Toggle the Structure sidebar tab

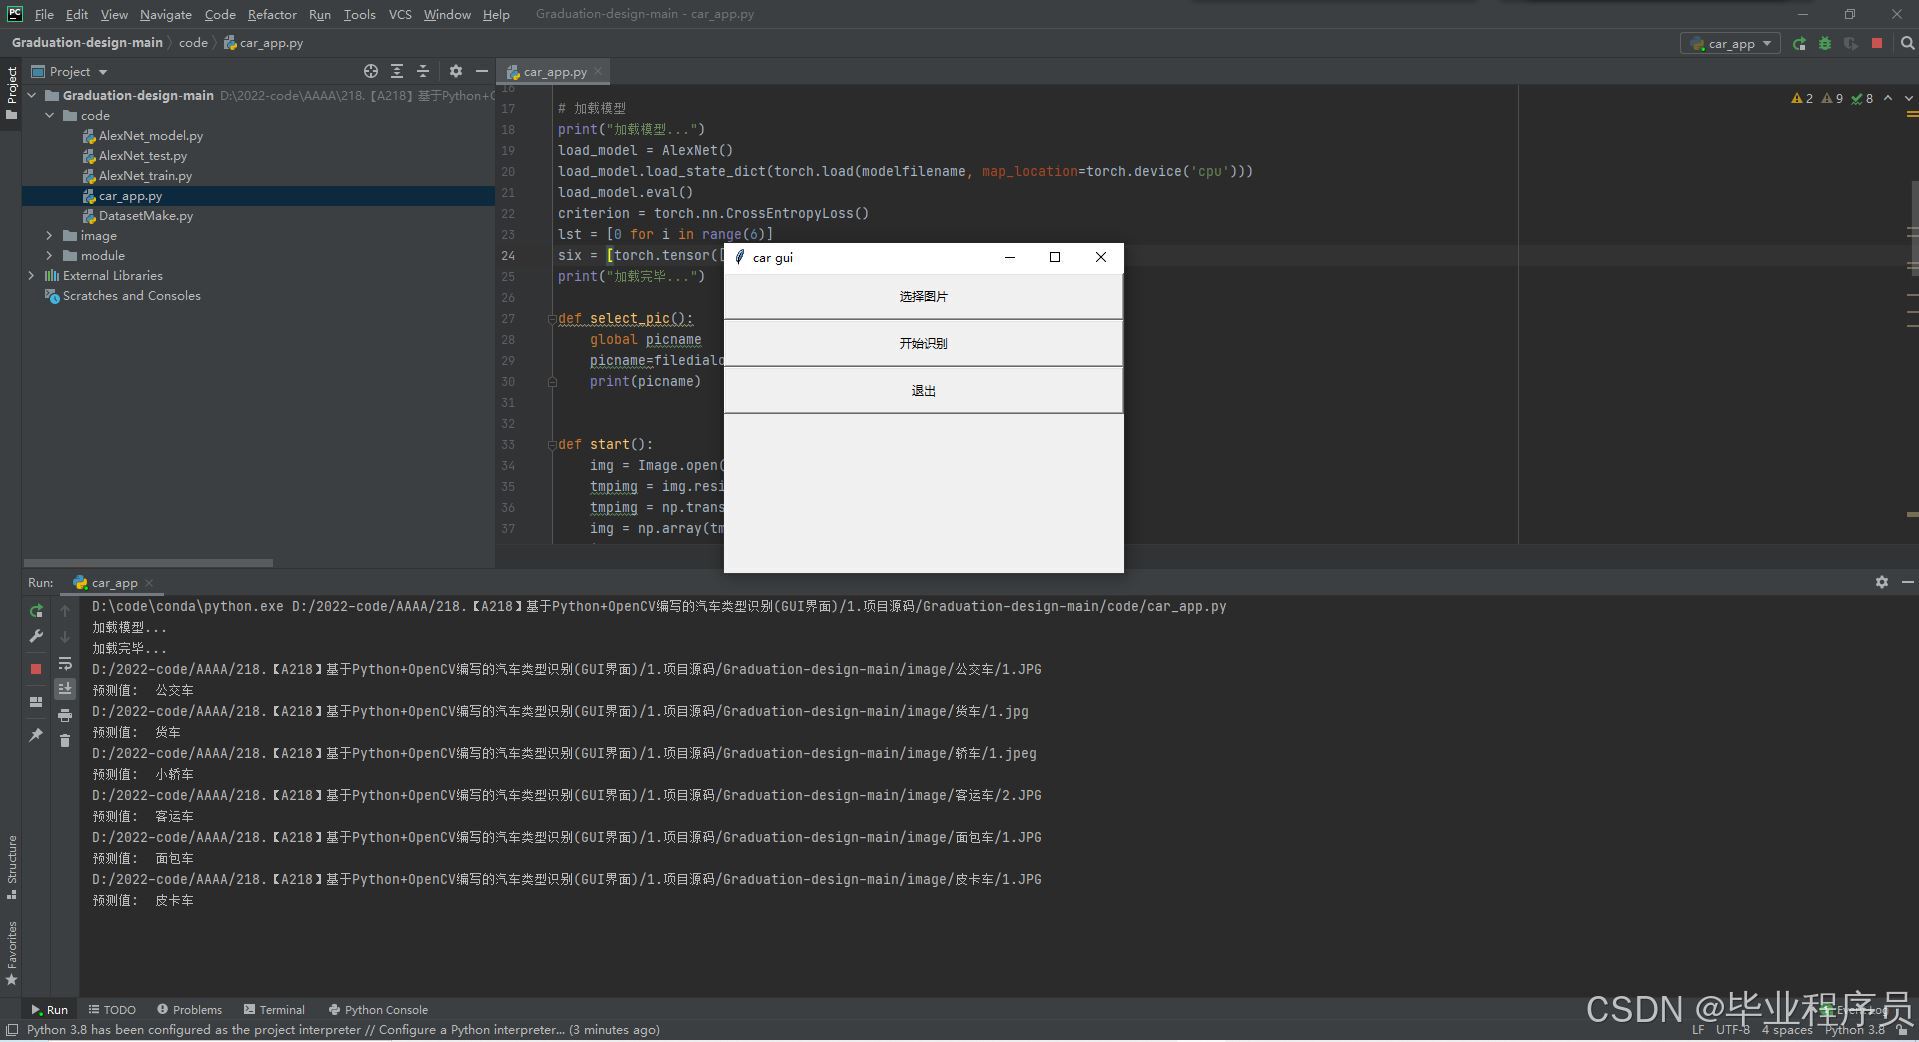(x=11, y=867)
